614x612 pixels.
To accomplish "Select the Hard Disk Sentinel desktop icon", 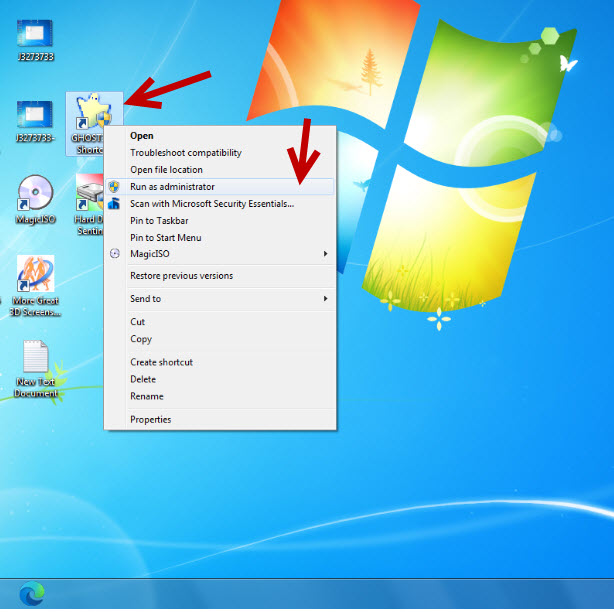I will click(x=89, y=196).
